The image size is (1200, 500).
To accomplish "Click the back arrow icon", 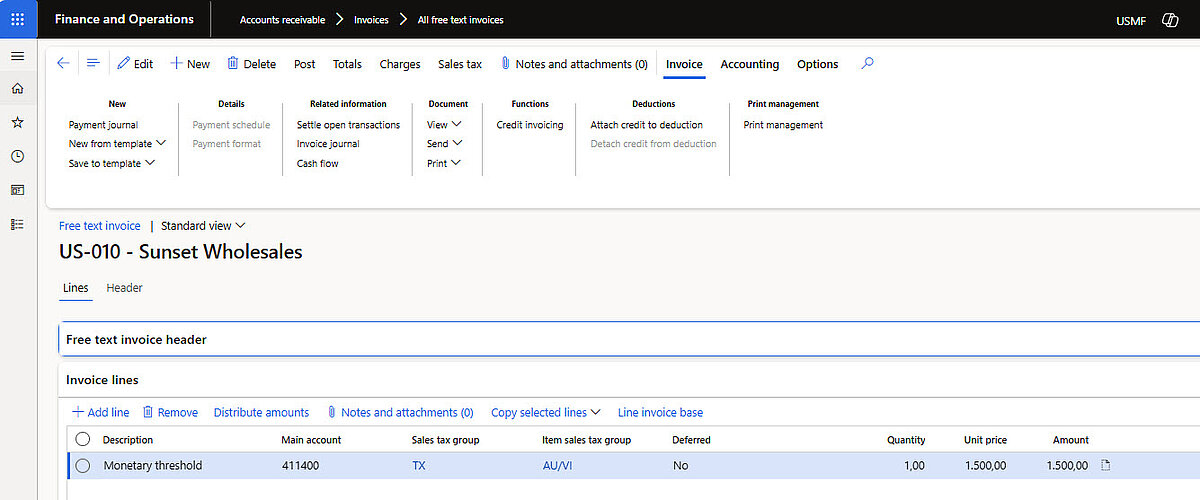I will pos(63,63).
